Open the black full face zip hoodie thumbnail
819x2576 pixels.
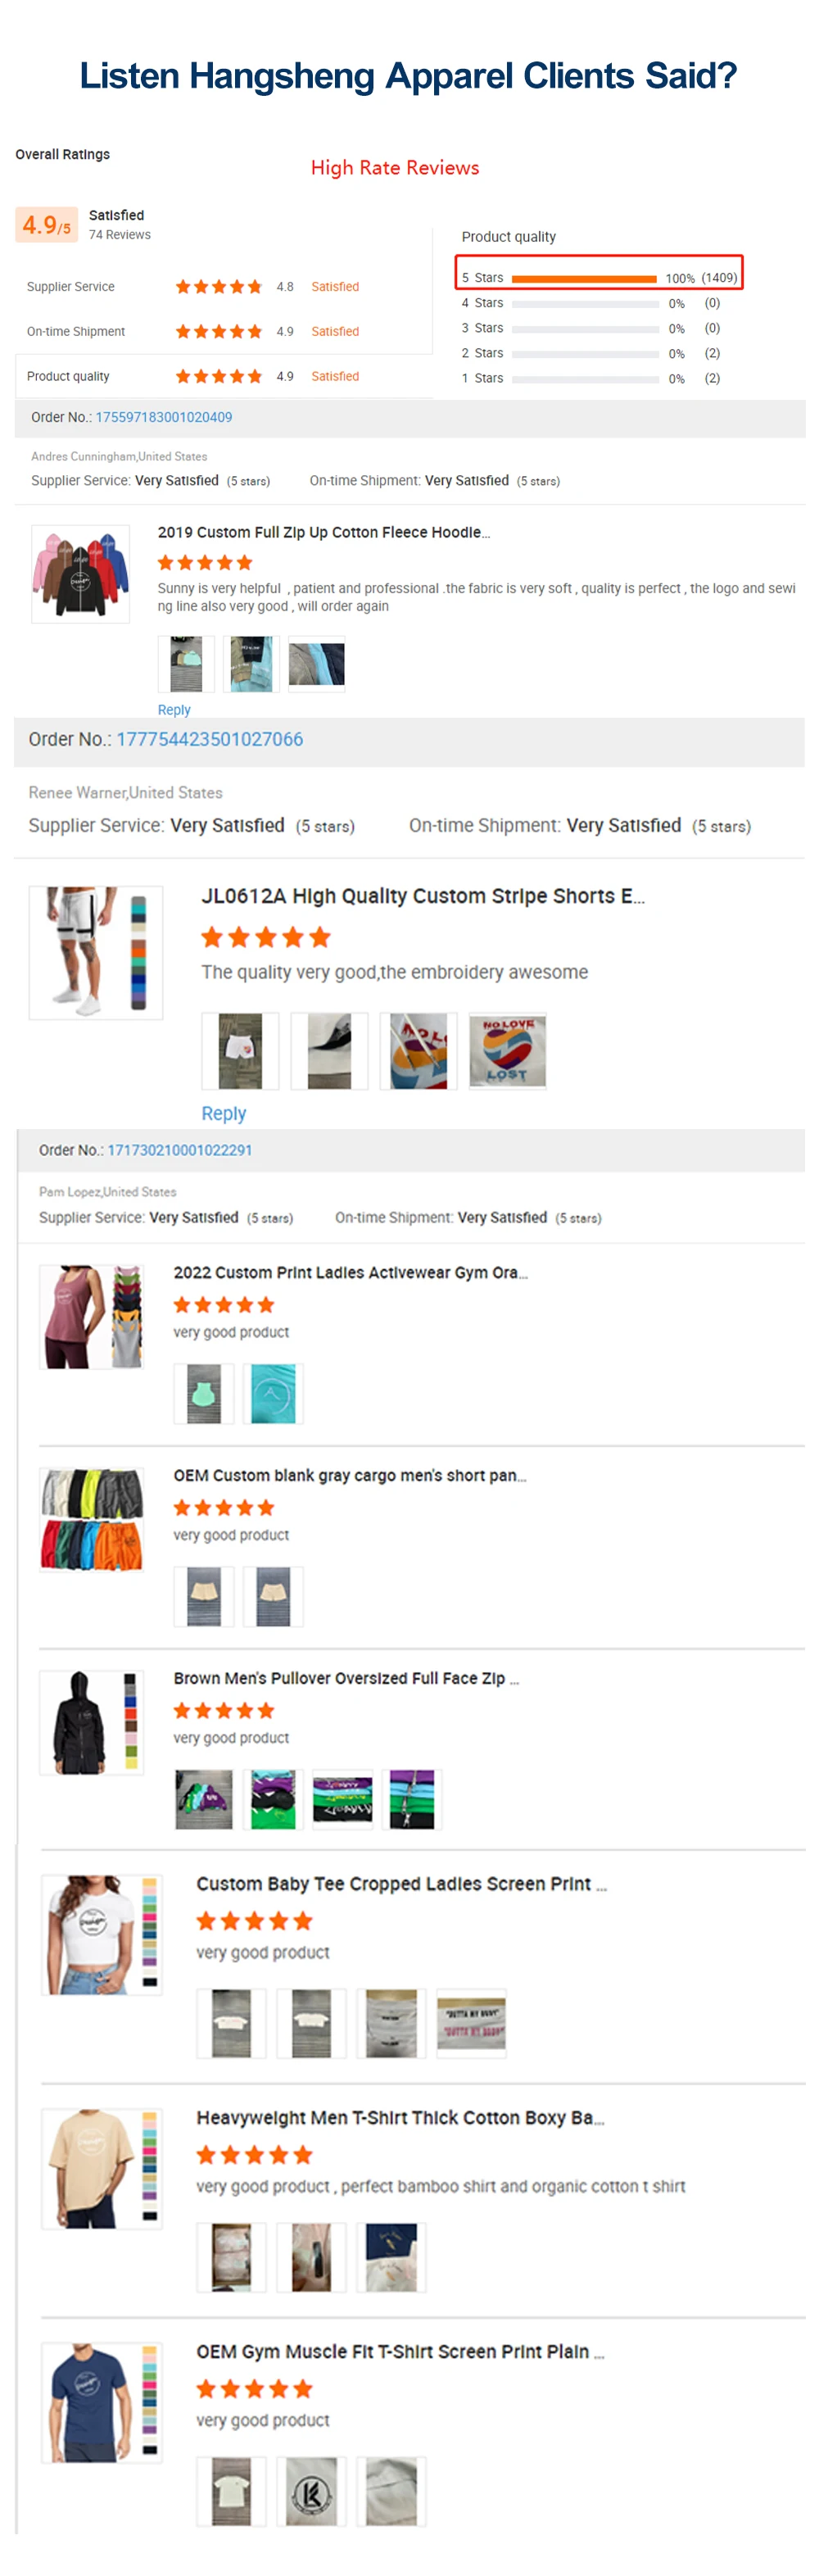click(x=91, y=1723)
